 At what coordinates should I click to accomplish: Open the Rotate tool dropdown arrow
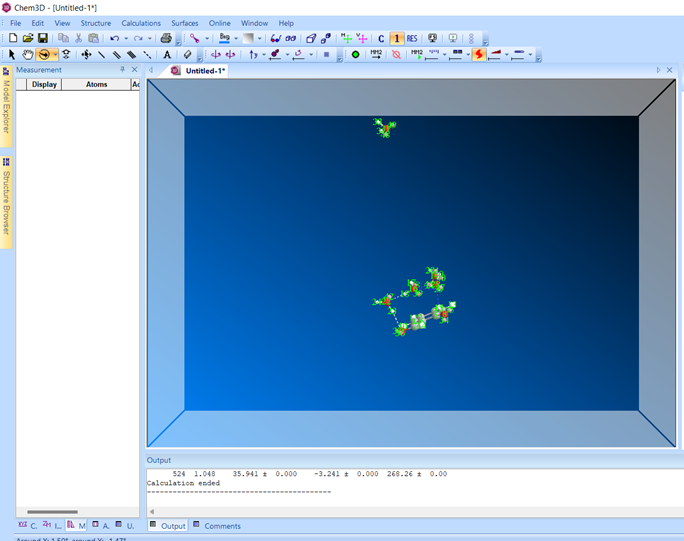(55, 55)
